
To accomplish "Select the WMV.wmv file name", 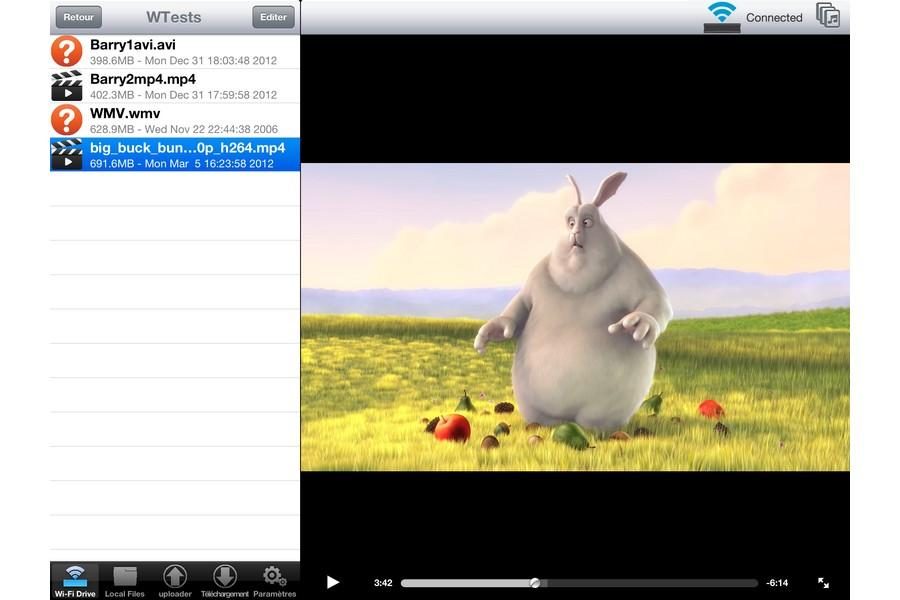I will pyautogui.click(x=125, y=114).
